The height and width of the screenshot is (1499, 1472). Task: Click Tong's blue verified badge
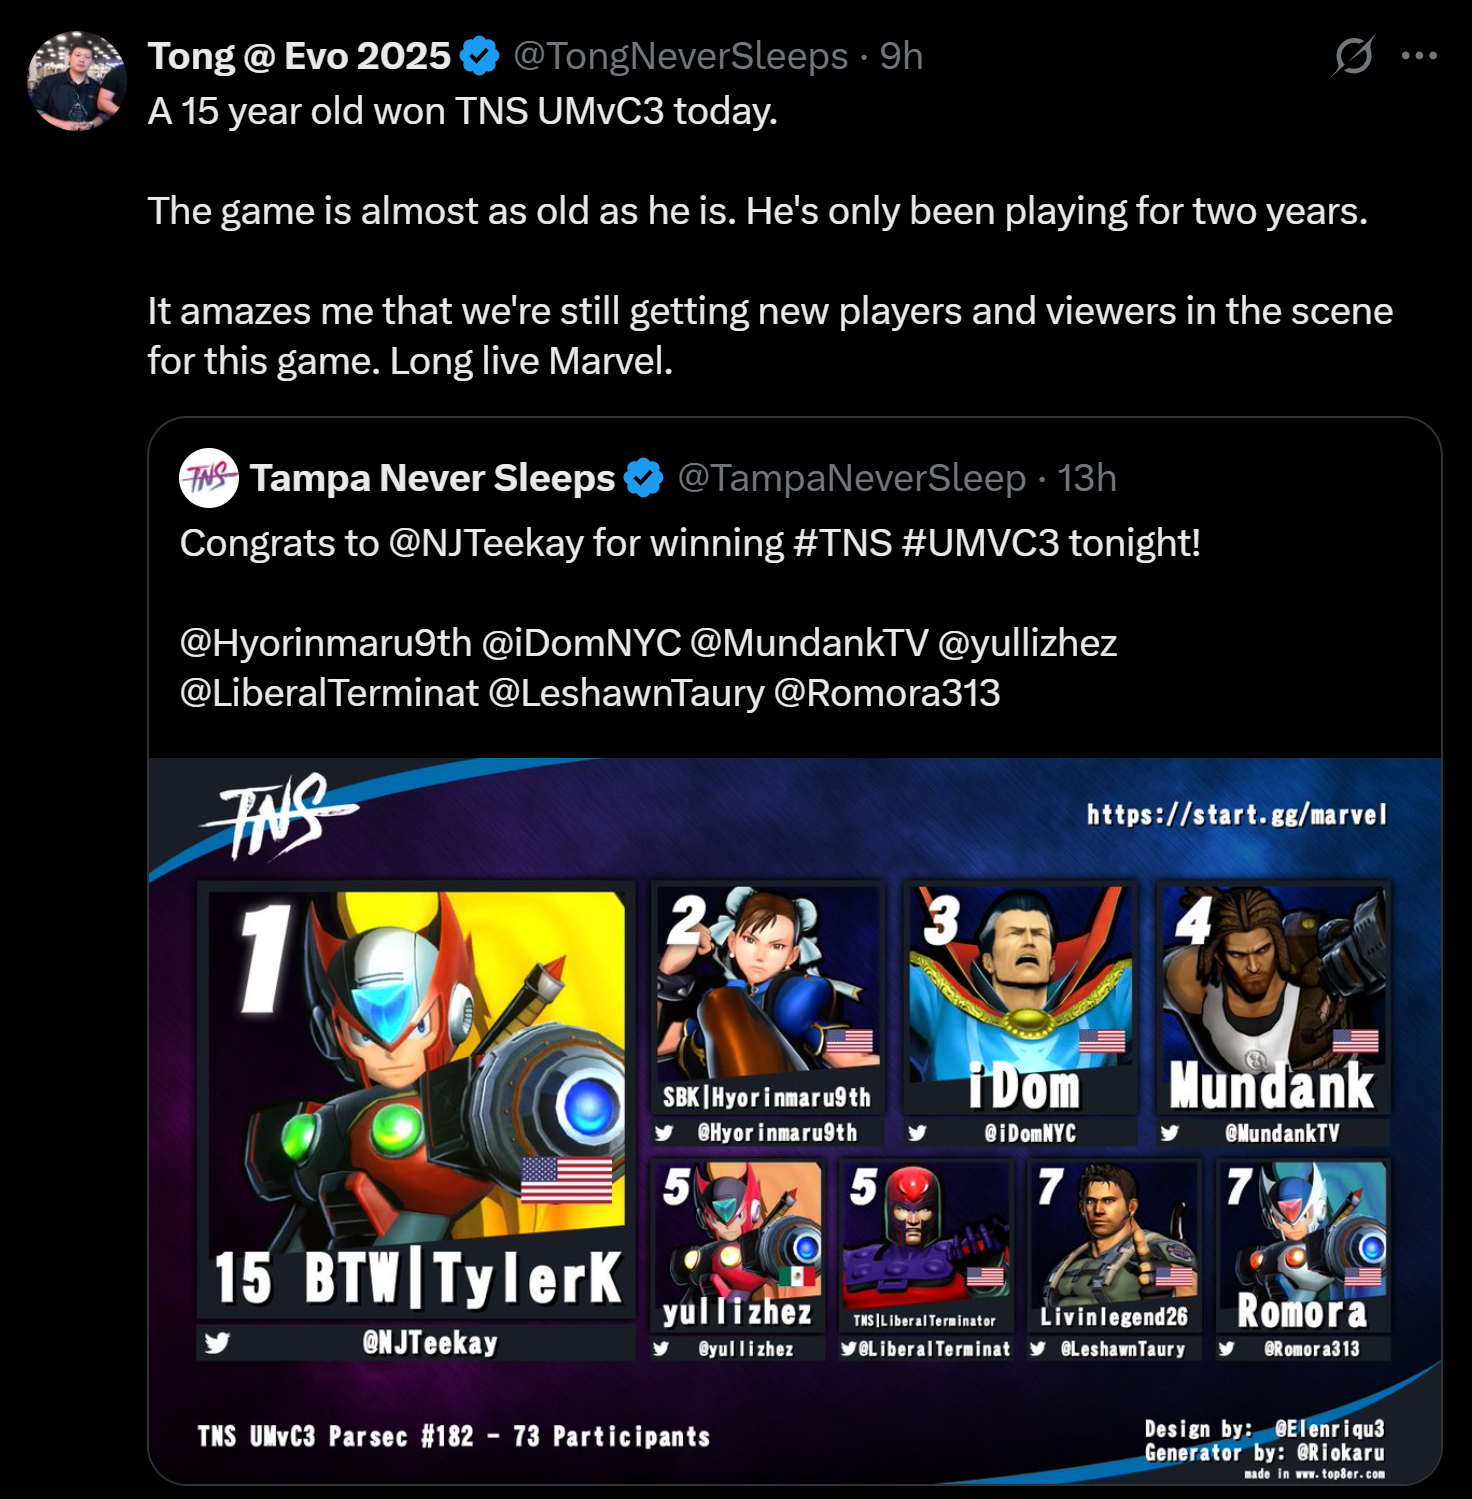coord(480,56)
